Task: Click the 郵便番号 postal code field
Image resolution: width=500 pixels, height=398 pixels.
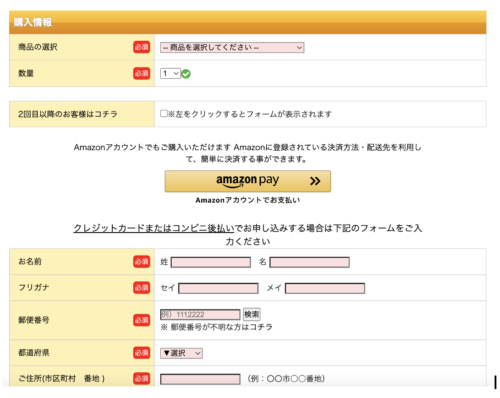Action: (200, 314)
